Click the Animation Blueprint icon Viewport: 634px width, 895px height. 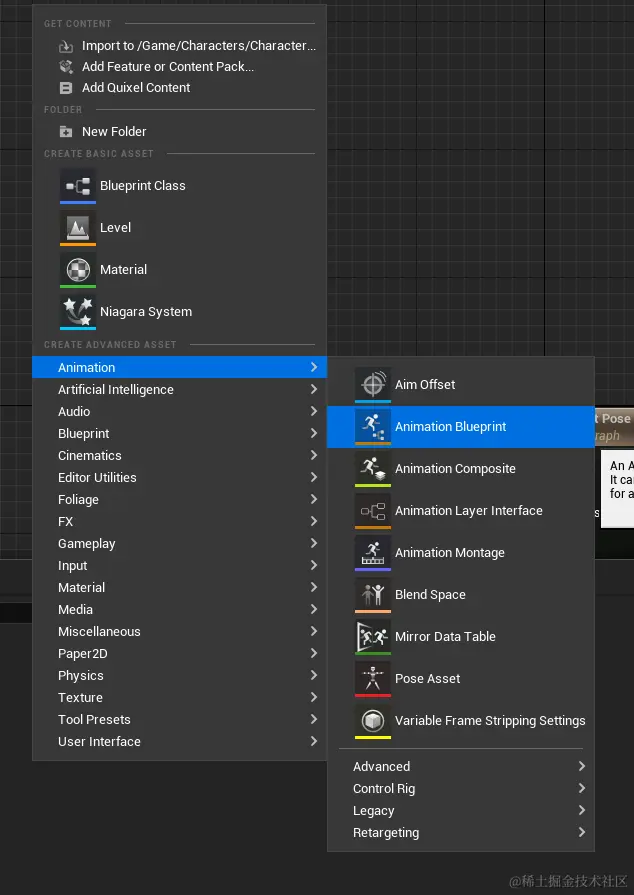click(x=373, y=426)
